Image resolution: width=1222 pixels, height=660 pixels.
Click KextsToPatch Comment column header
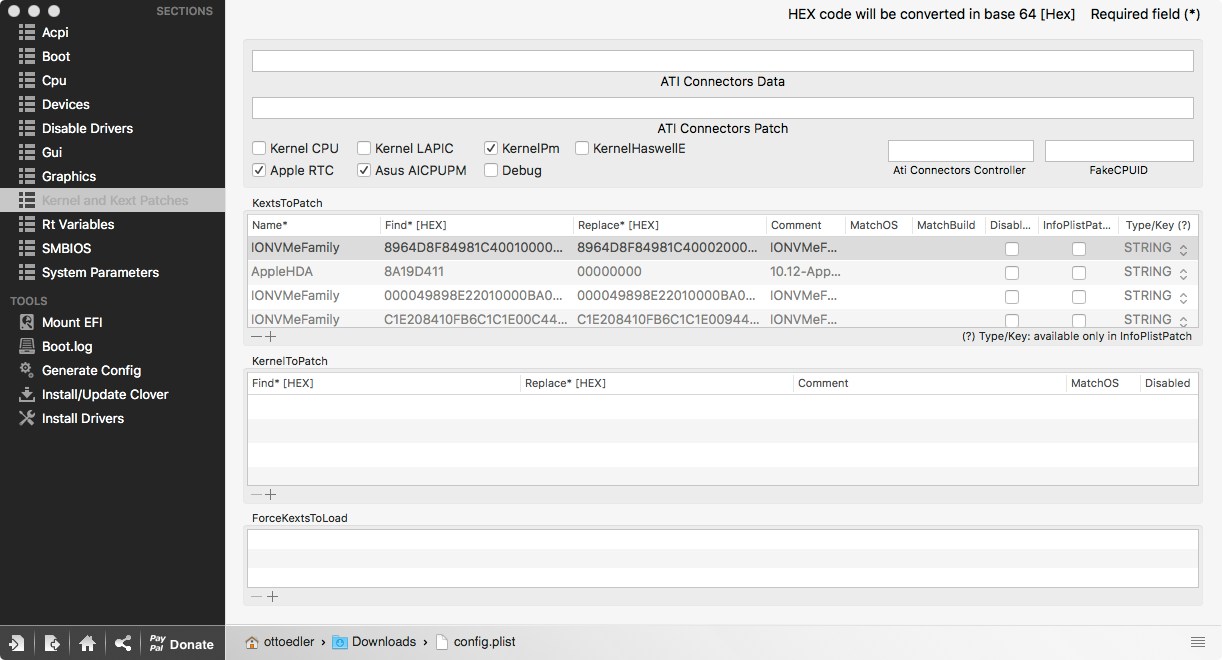pos(806,225)
